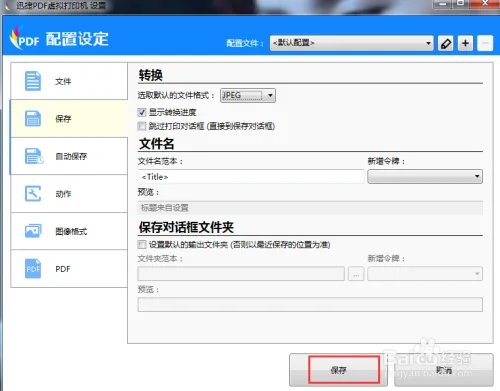
Task: Open 新增令牌 dropdown for file name
Action: point(425,176)
